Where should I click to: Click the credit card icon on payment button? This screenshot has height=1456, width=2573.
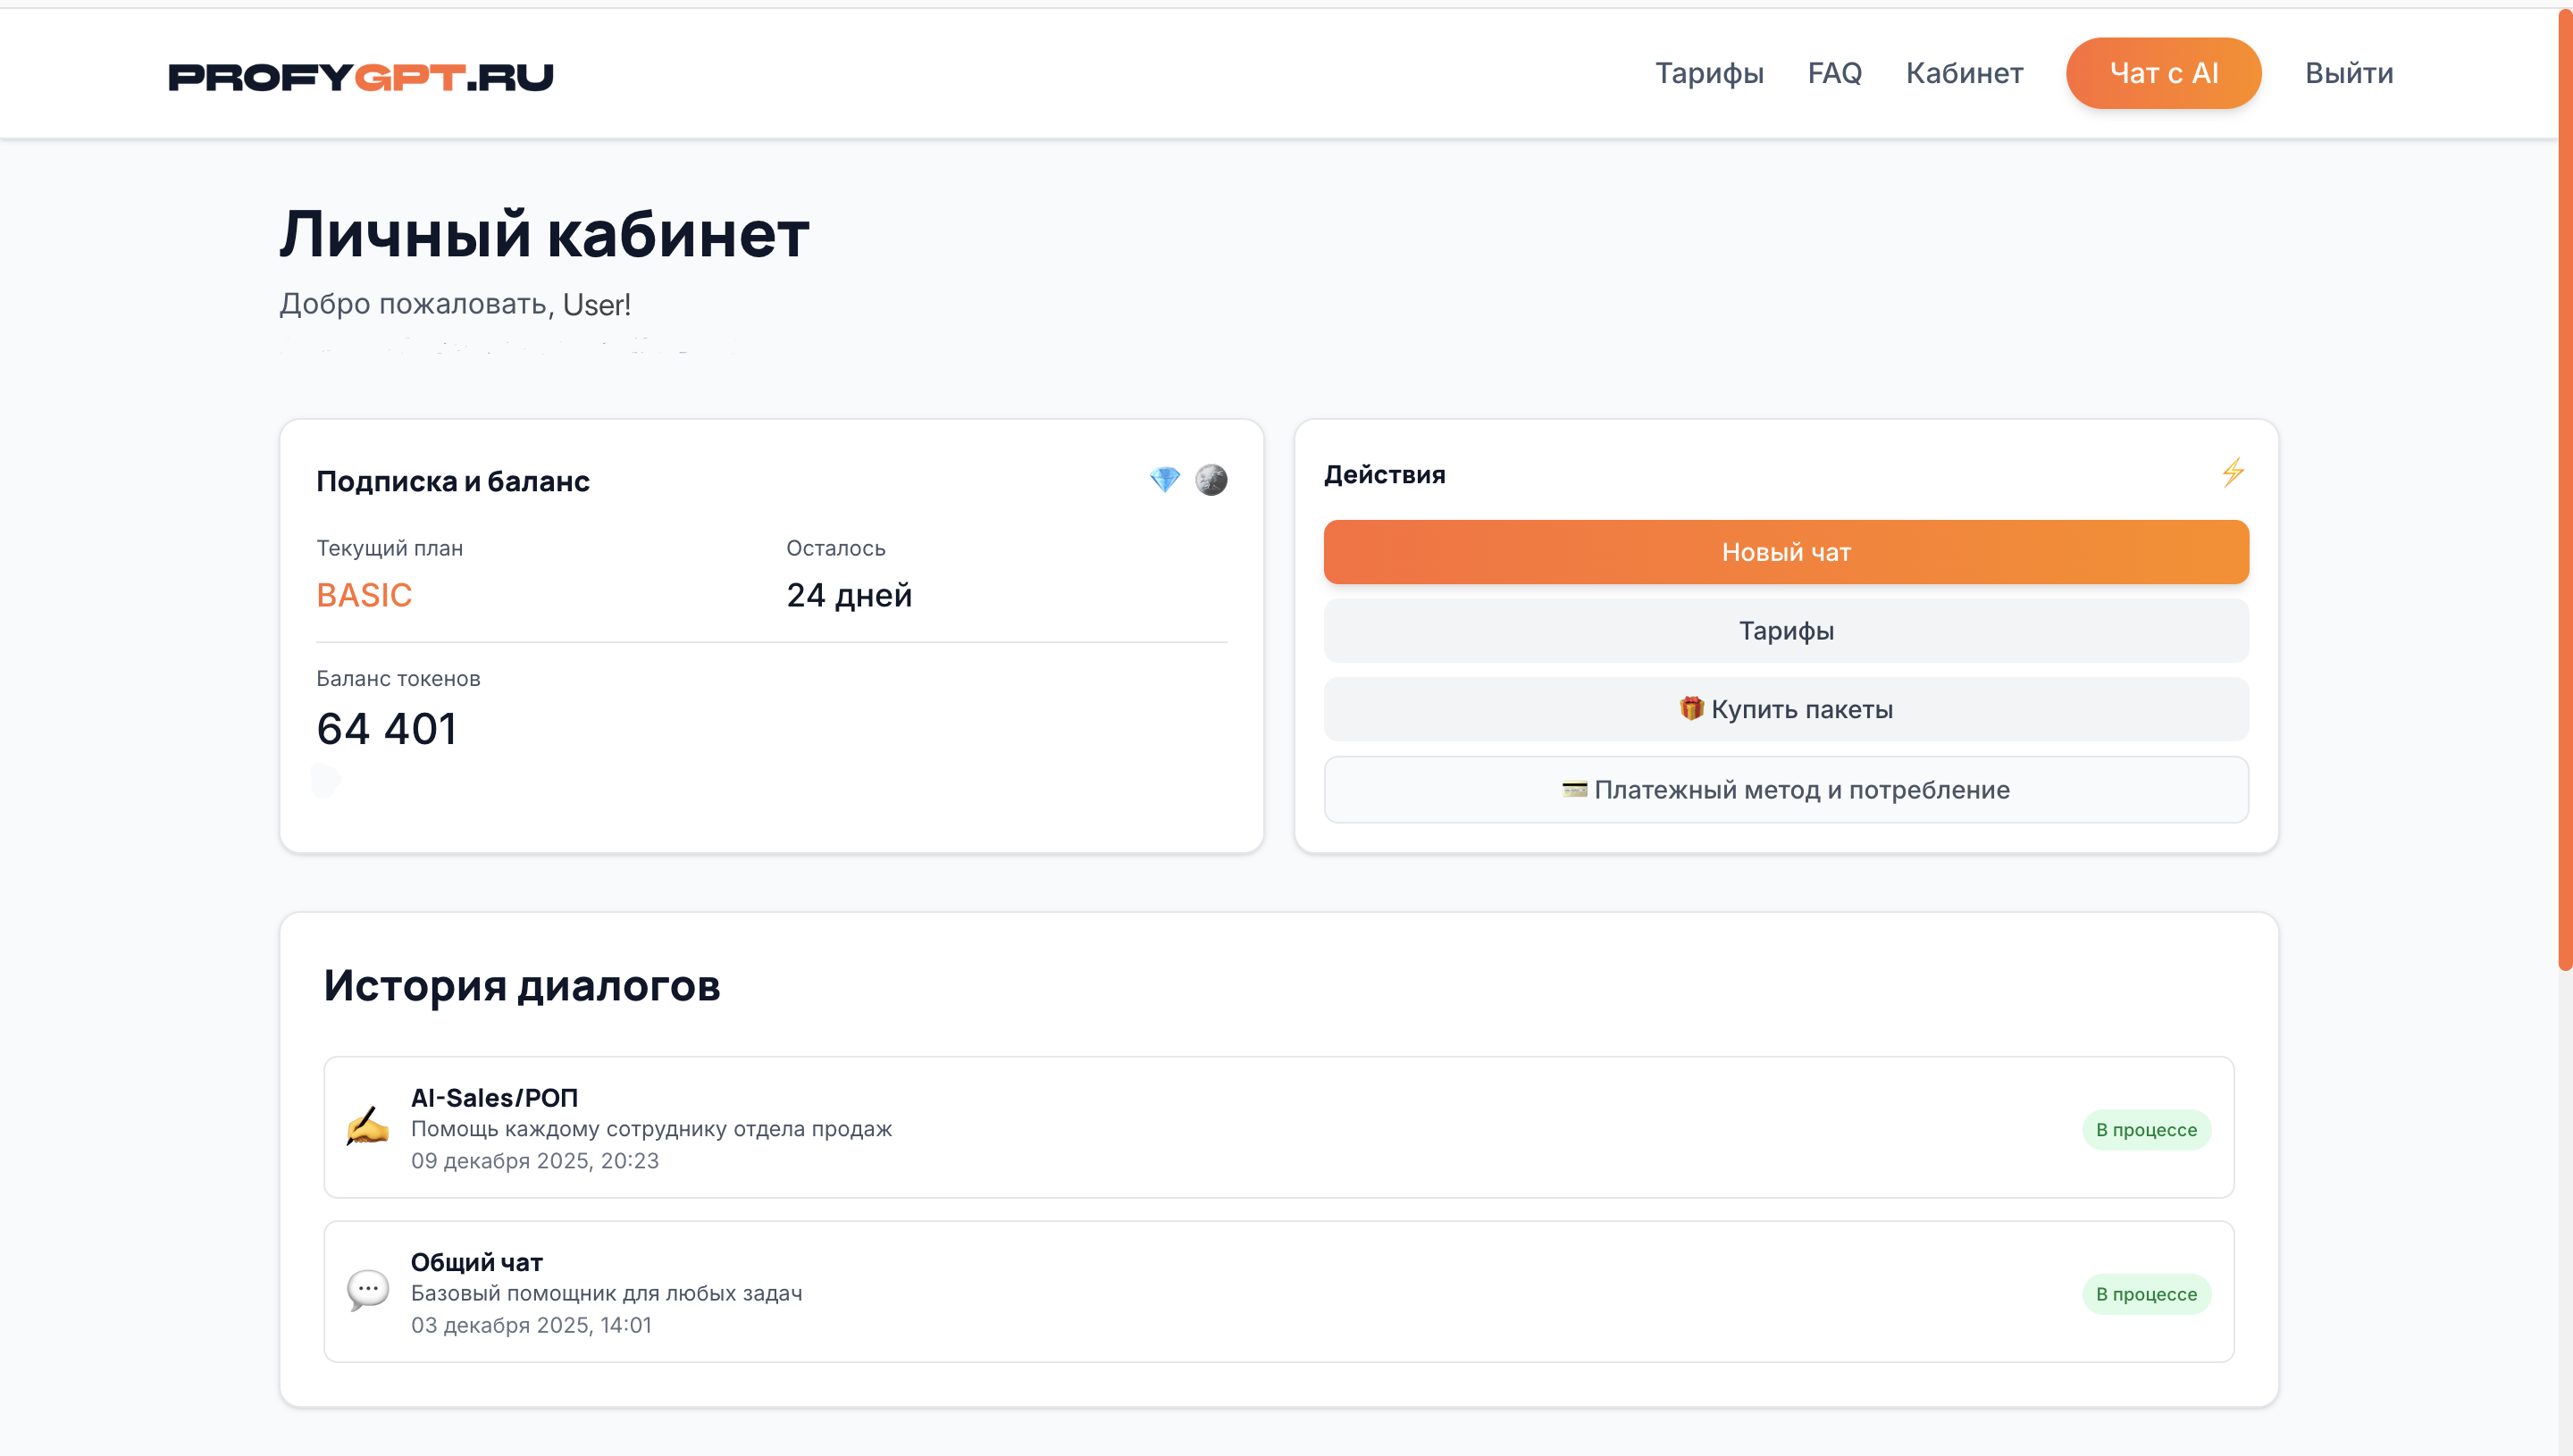click(x=1576, y=789)
